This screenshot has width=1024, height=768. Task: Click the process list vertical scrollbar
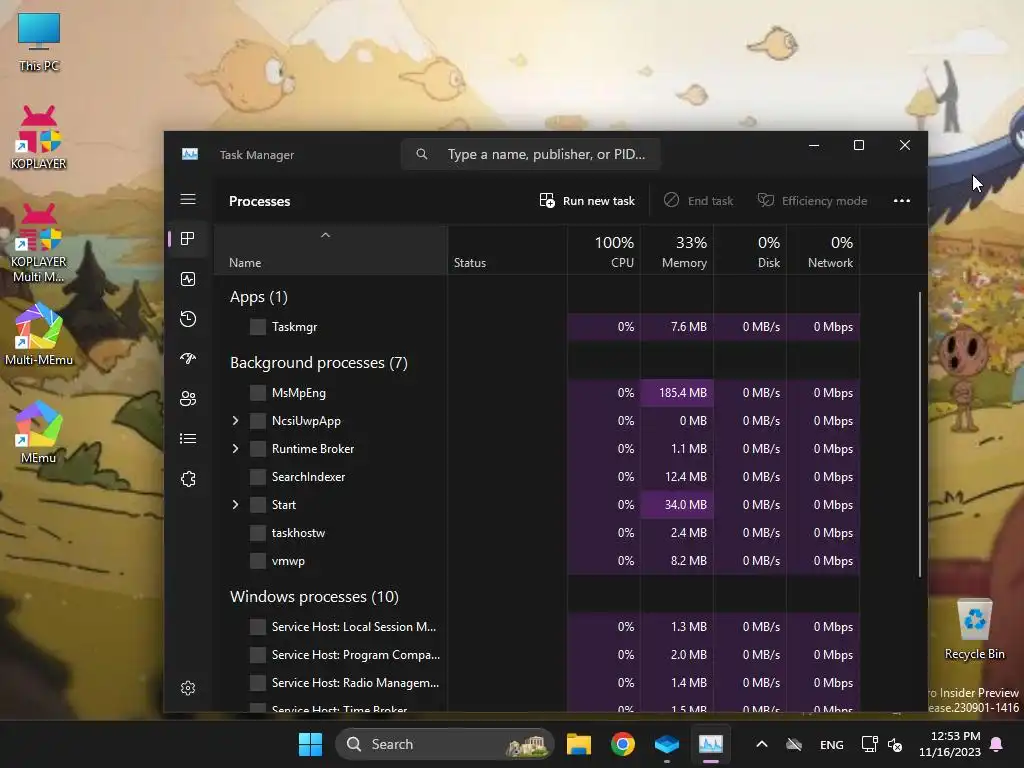[920, 434]
